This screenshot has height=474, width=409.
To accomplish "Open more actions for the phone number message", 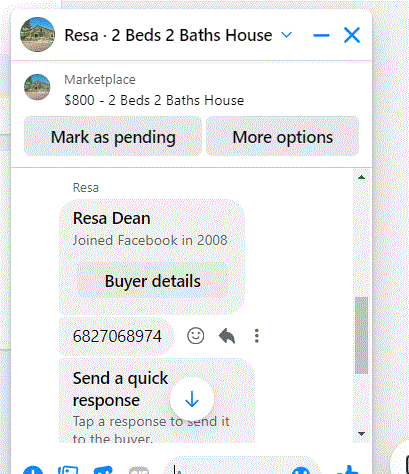I will (256, 336).
